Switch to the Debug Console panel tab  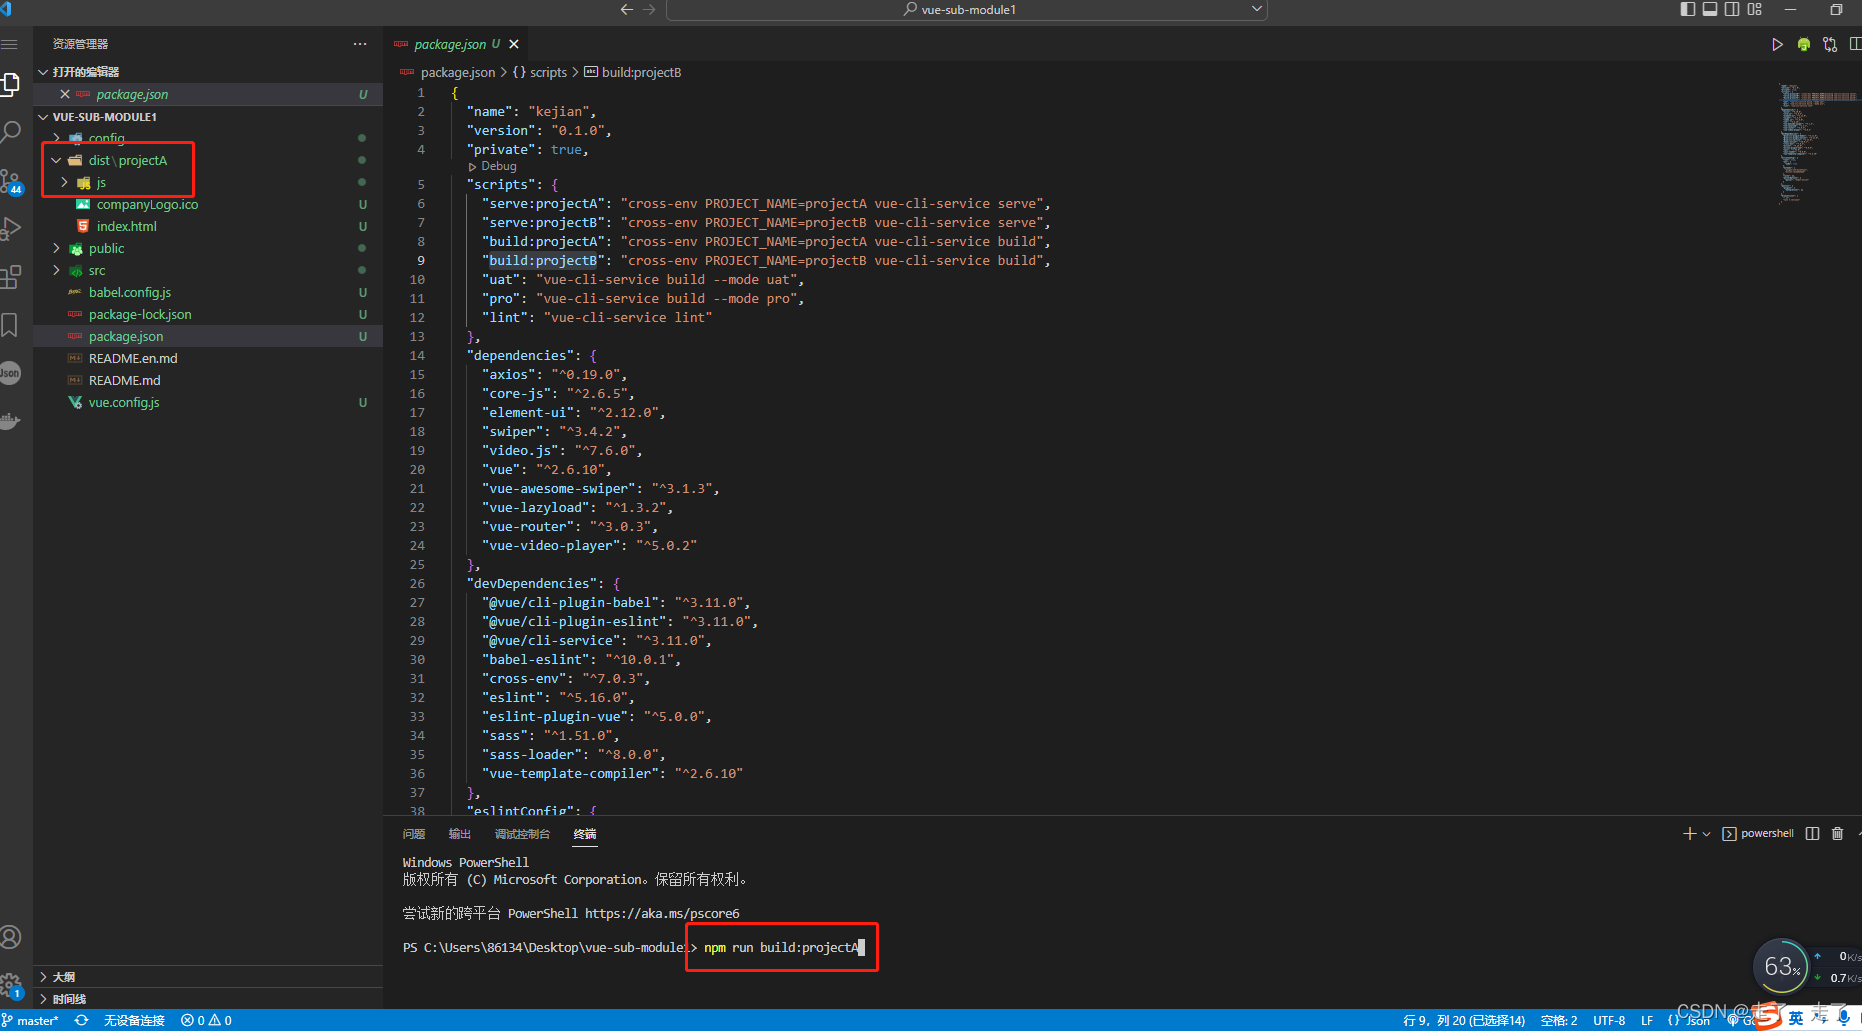point(522,834)
